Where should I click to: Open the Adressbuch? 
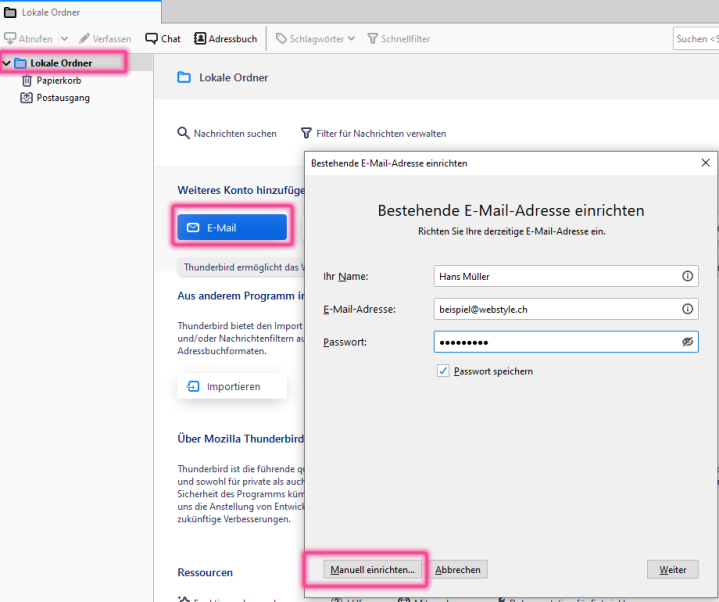[225, 39]
